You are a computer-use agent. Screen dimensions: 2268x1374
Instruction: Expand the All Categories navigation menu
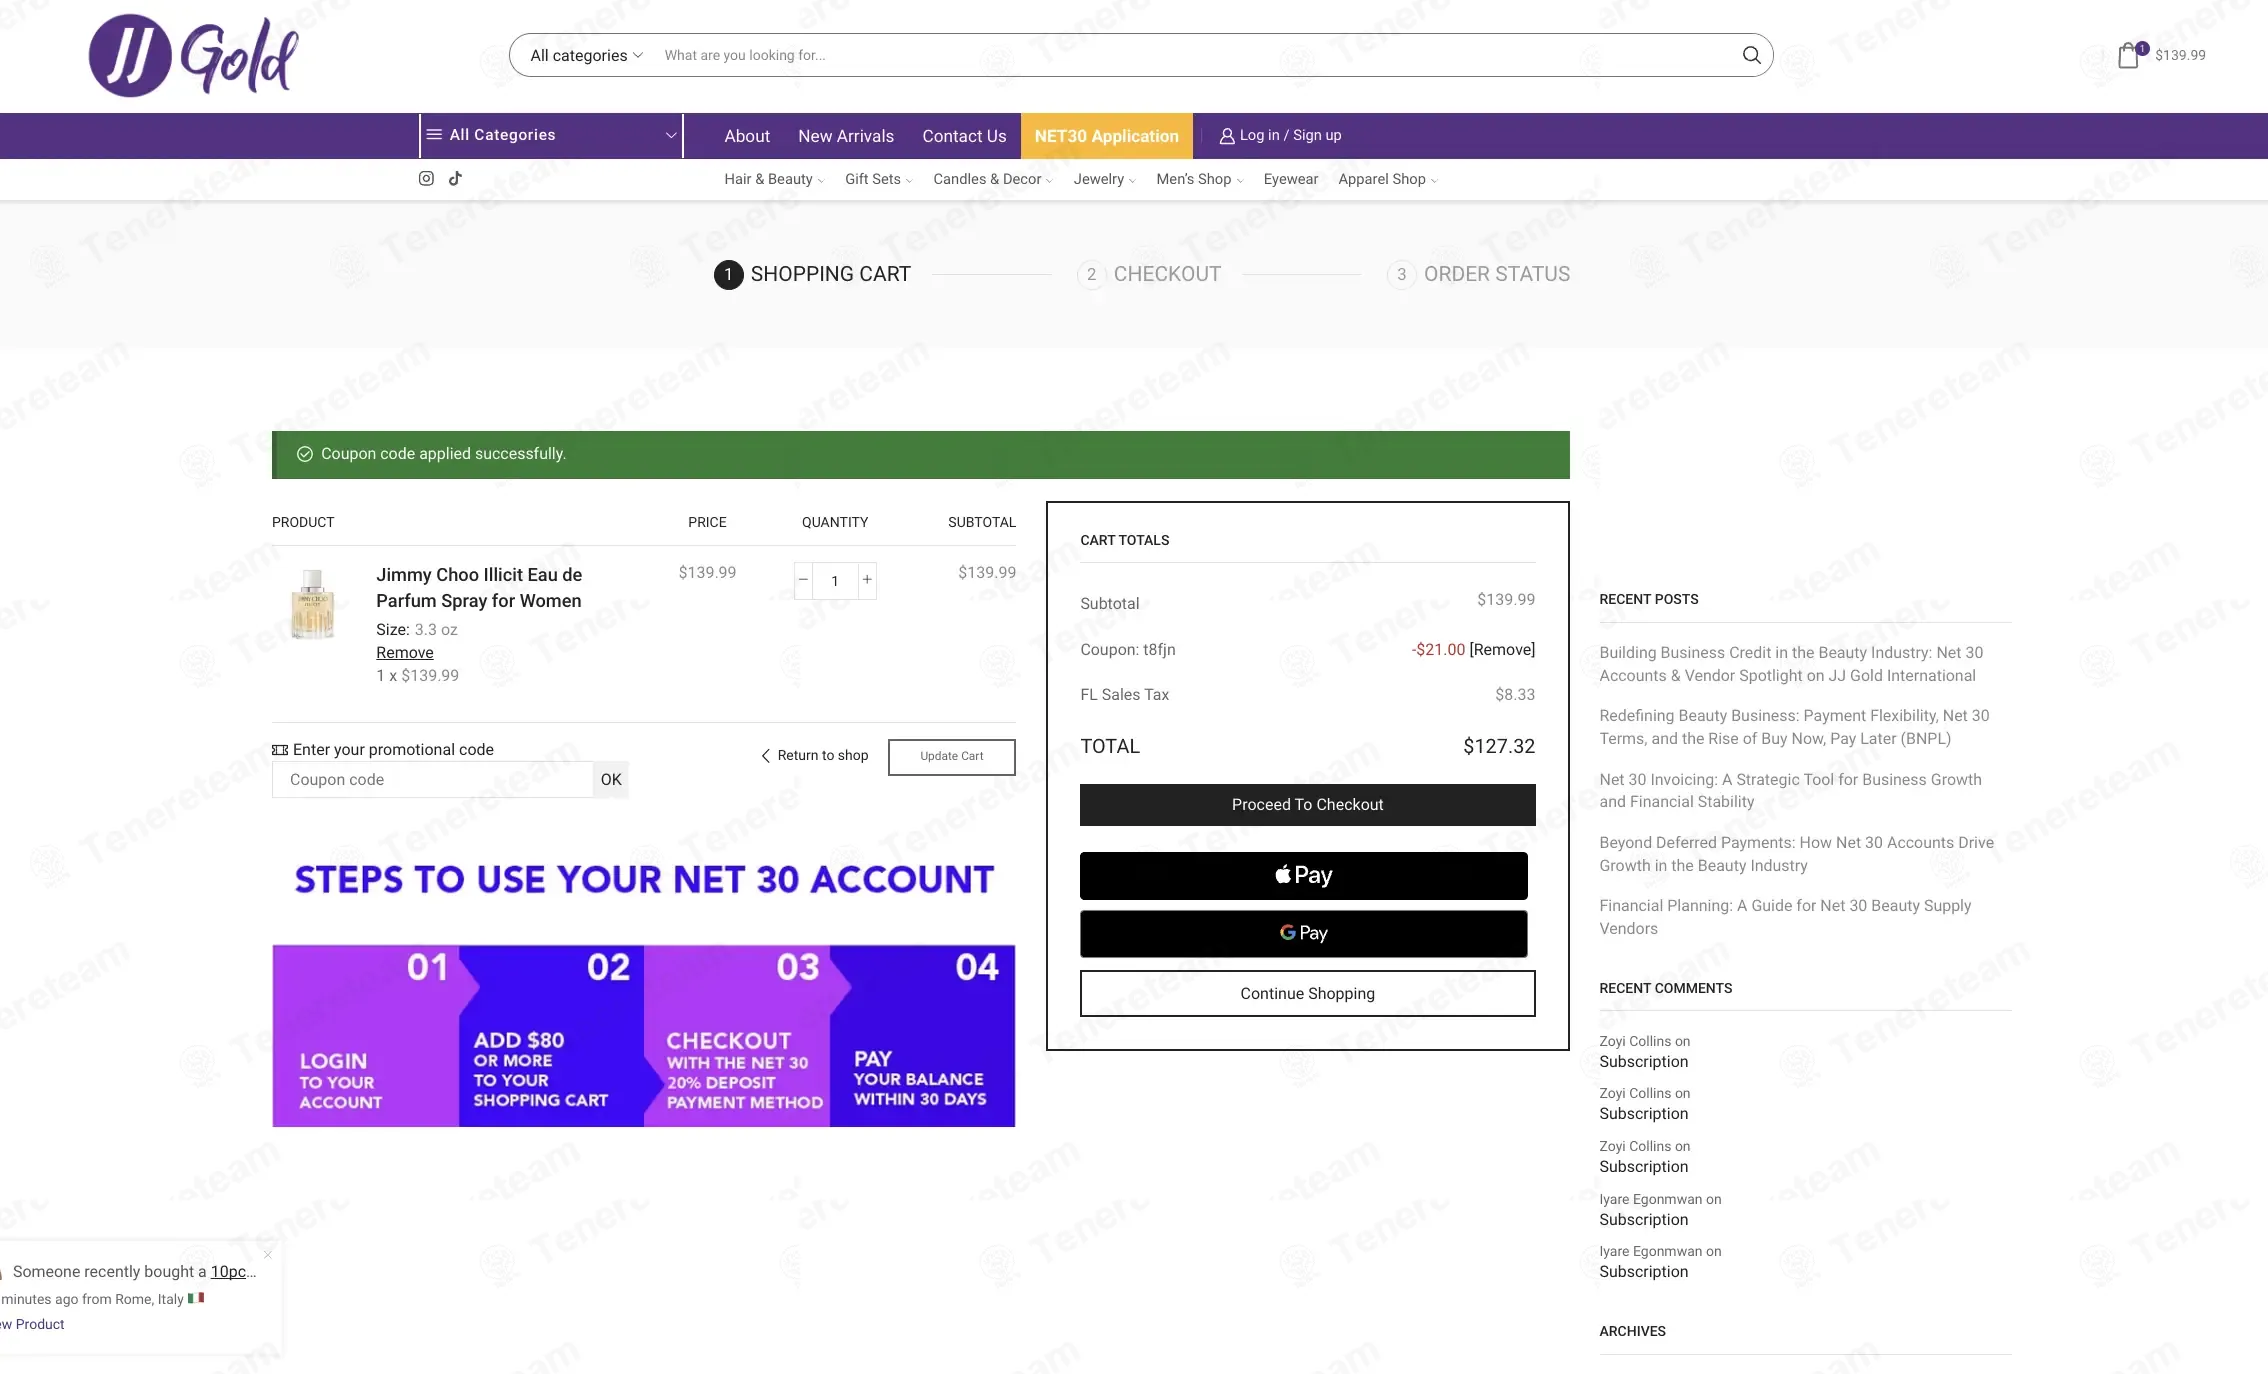click(x=551, y=135)
